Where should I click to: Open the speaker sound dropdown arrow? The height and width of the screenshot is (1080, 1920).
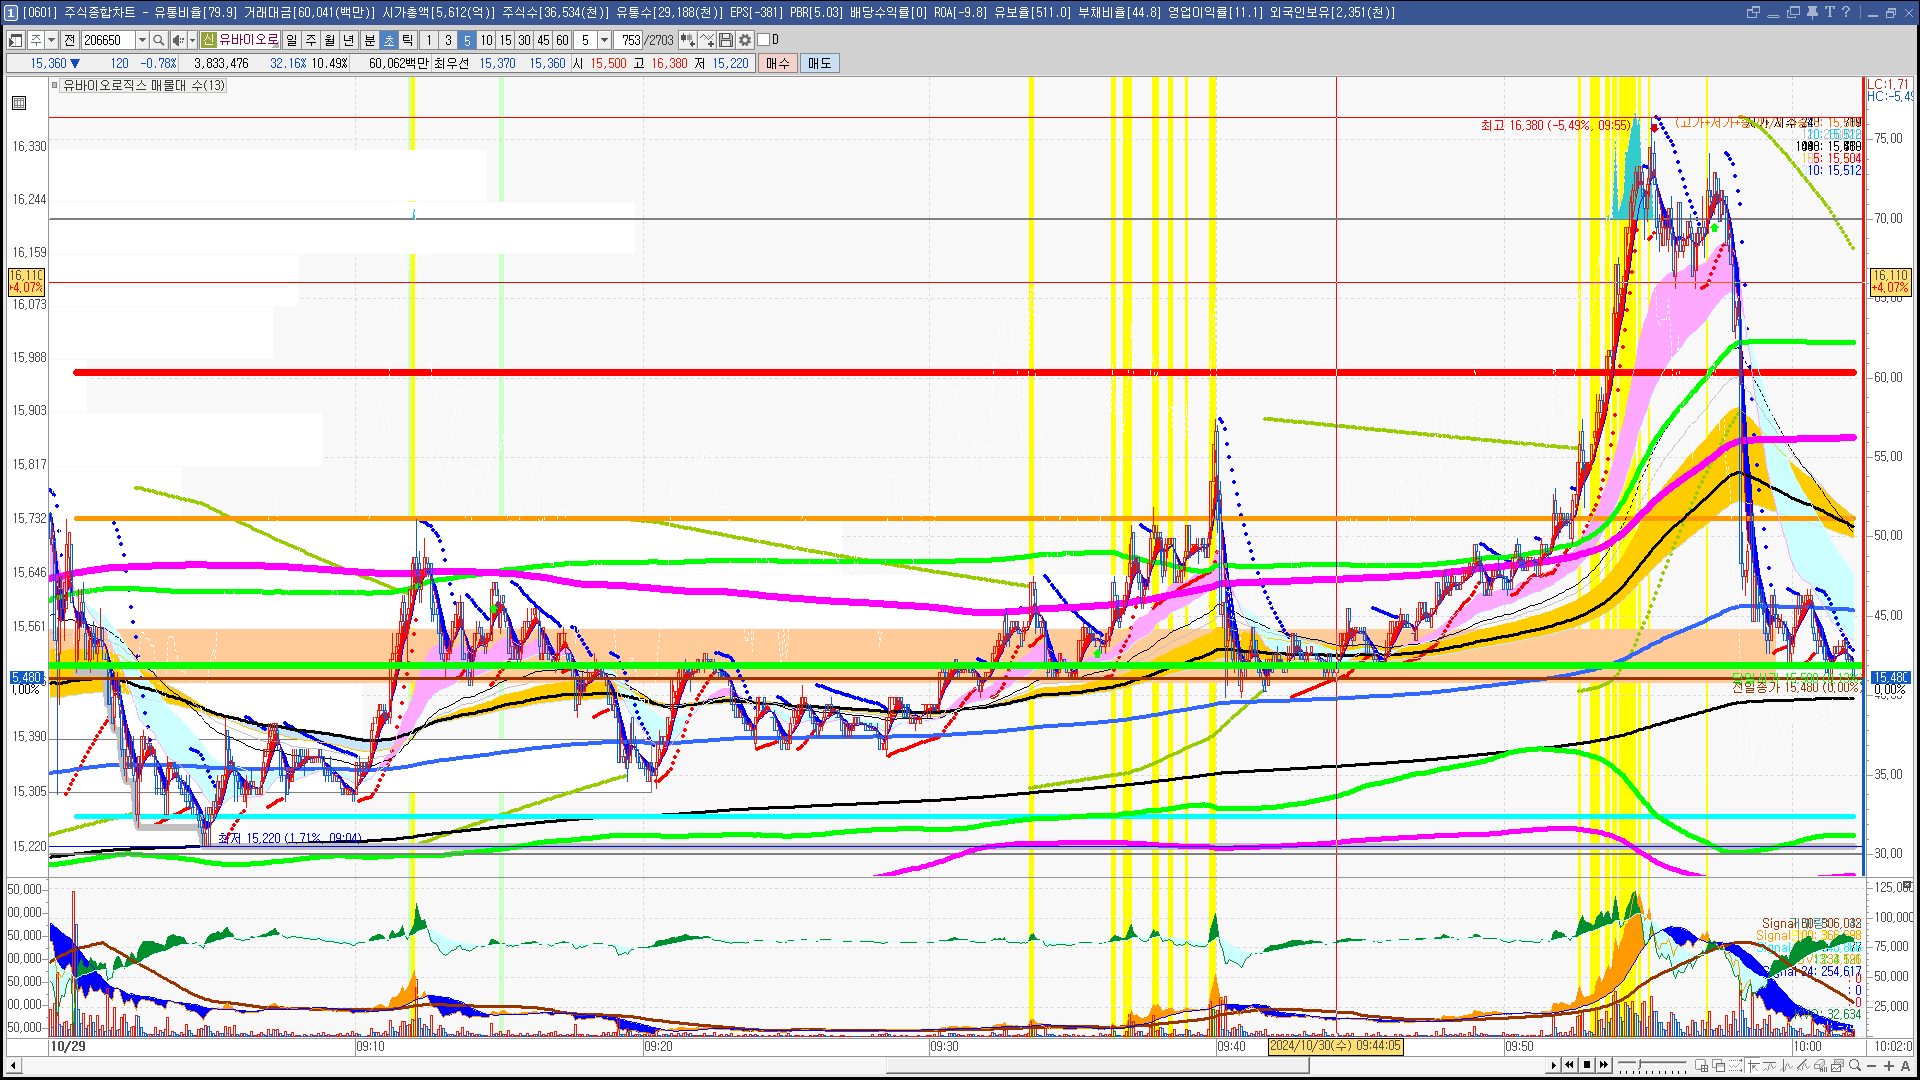pos(192,40)
